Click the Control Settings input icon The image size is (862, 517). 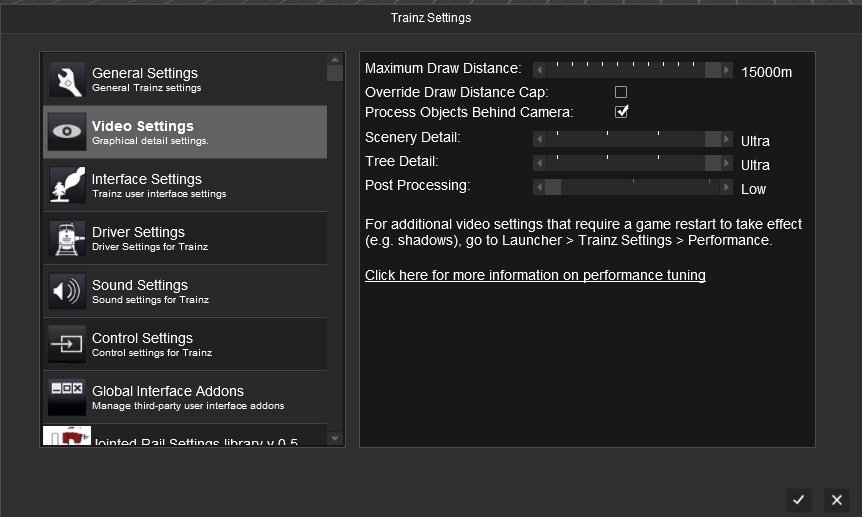67,344
